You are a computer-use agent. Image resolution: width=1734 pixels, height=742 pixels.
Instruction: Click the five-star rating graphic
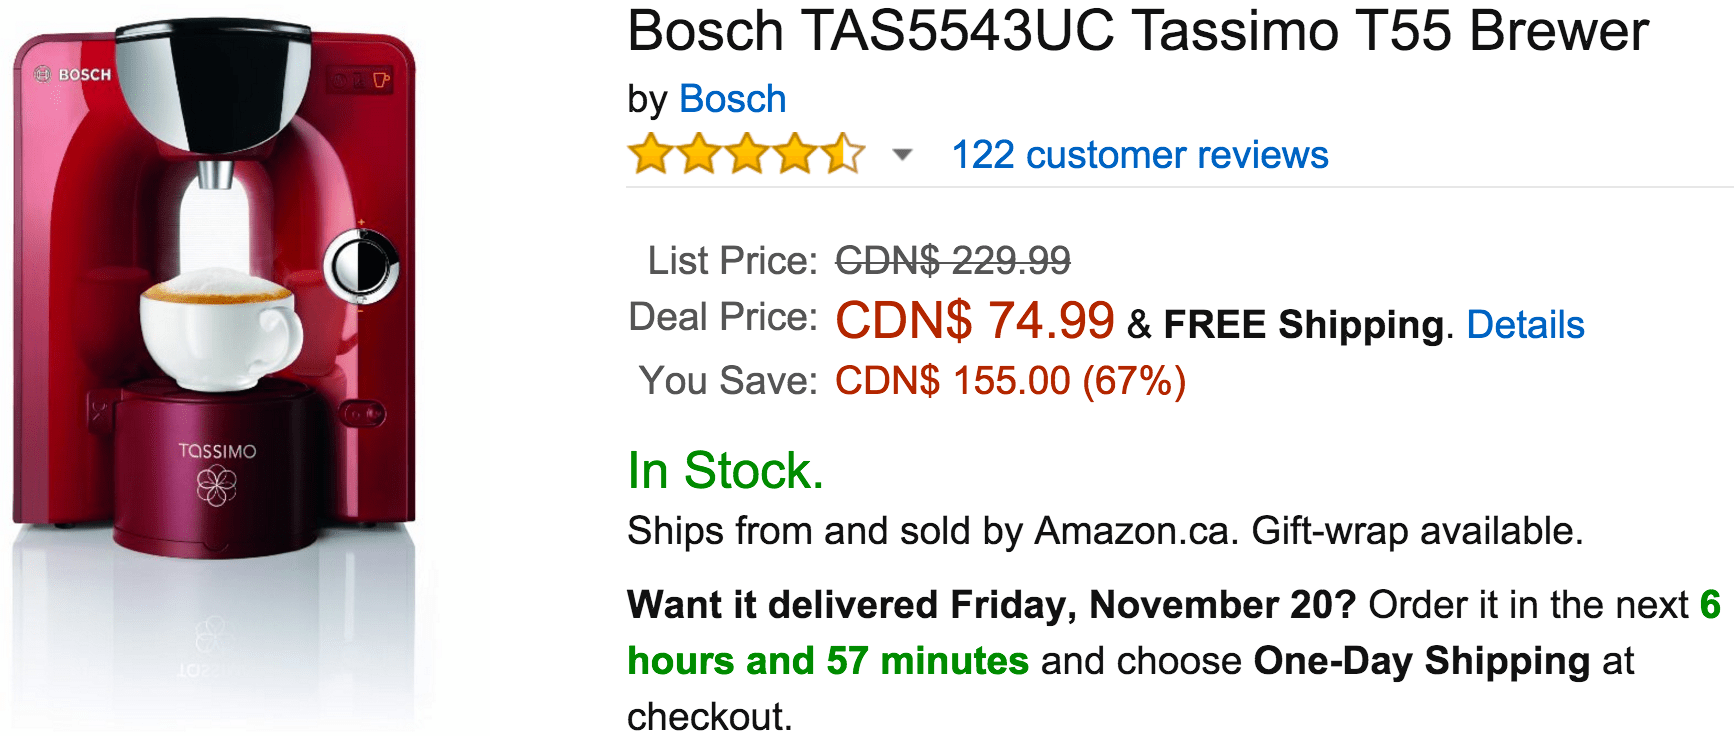pos(746,154)
